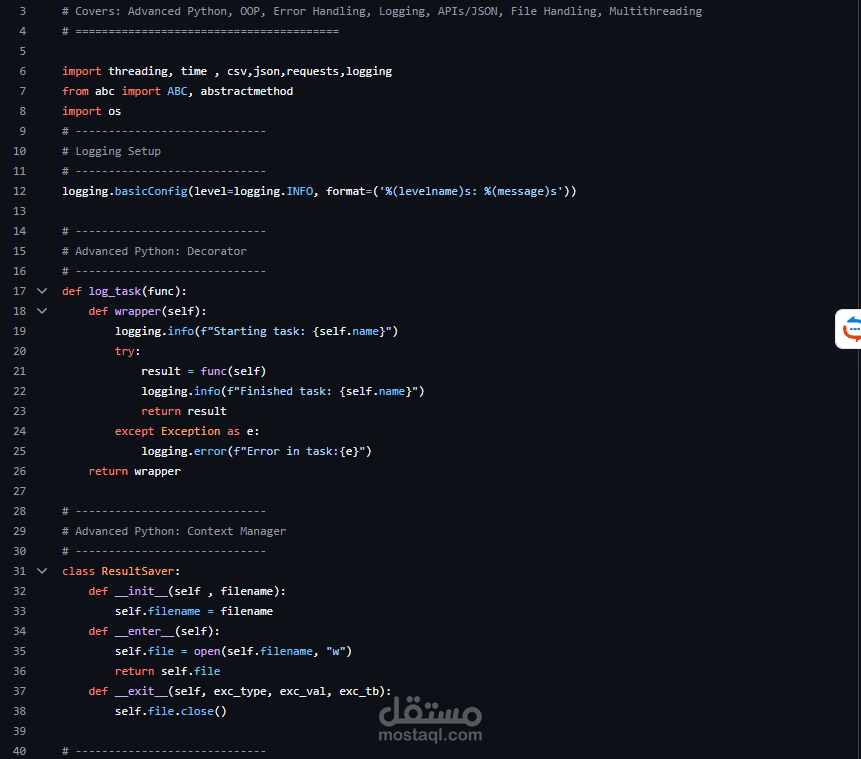The width and height of the screenshot is (861, 759).
Task: Click 'except Exception as e:' line
Action: [x=187, y=431]
